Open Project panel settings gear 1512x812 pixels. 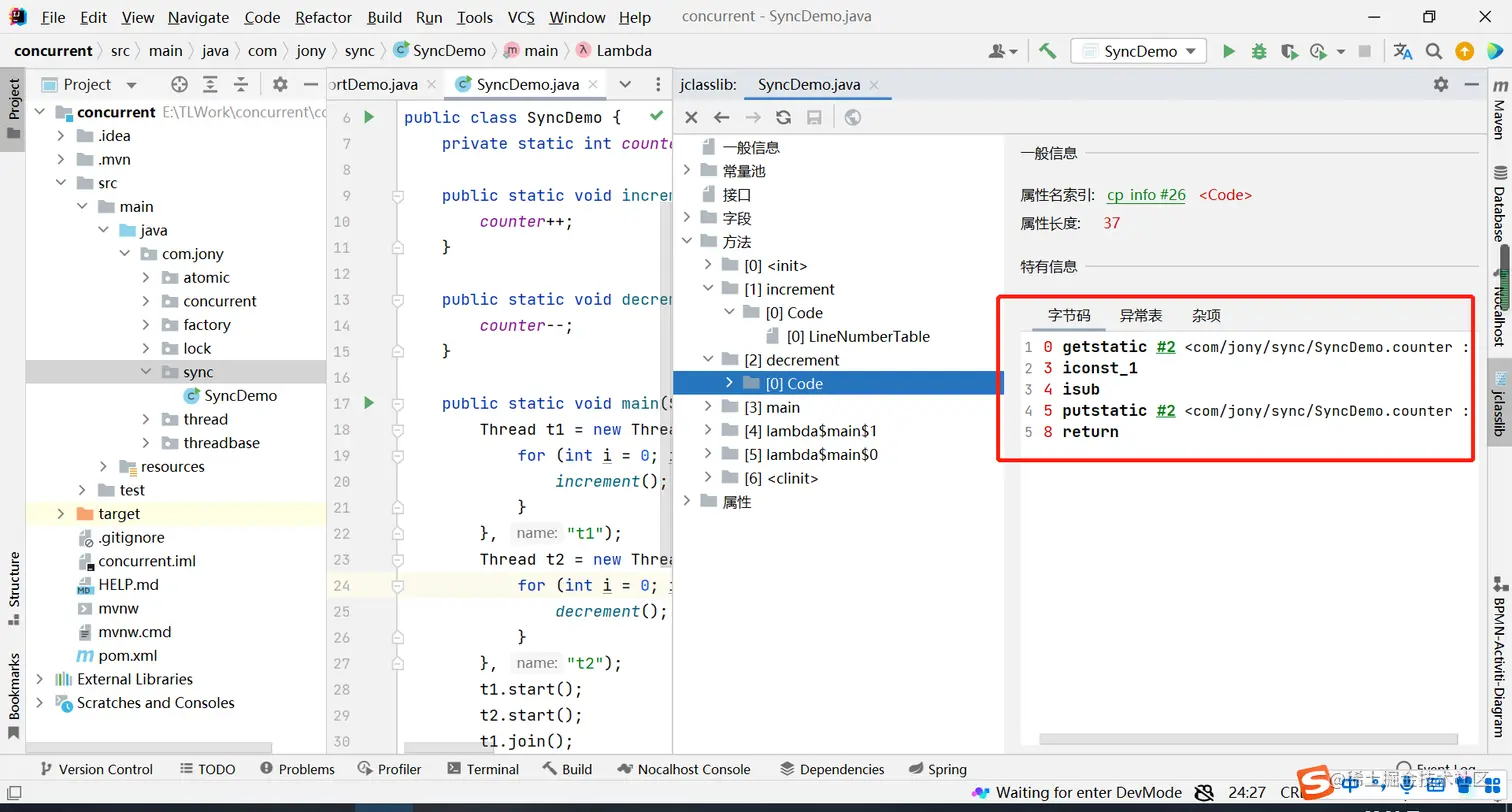pos(280,85)
